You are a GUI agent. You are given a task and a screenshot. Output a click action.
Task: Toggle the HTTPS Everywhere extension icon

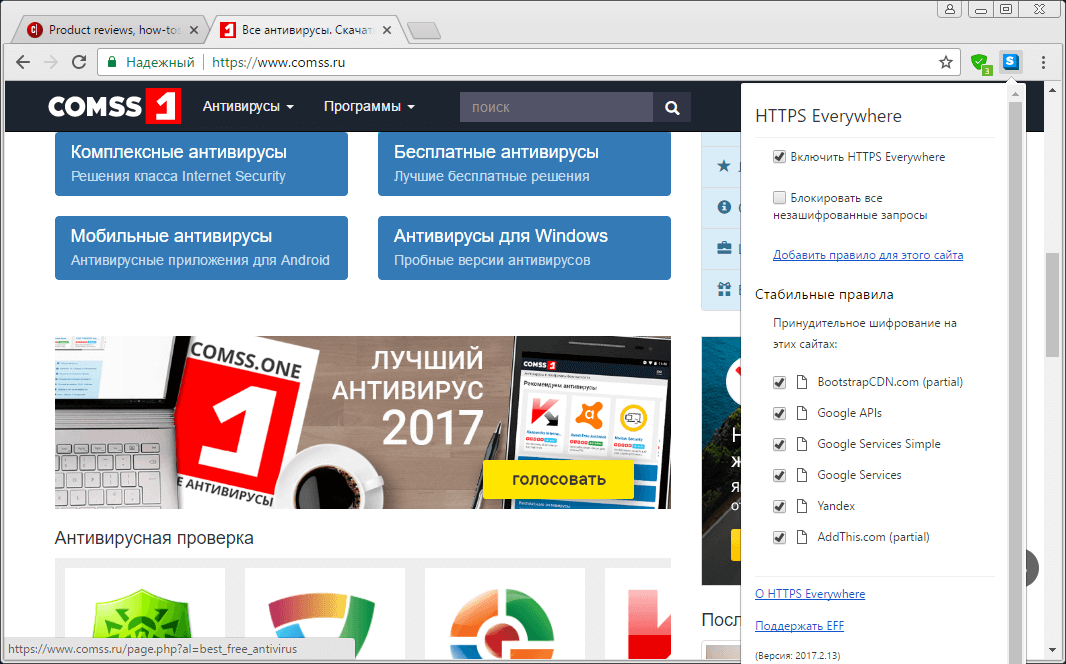click(1011, 63)
